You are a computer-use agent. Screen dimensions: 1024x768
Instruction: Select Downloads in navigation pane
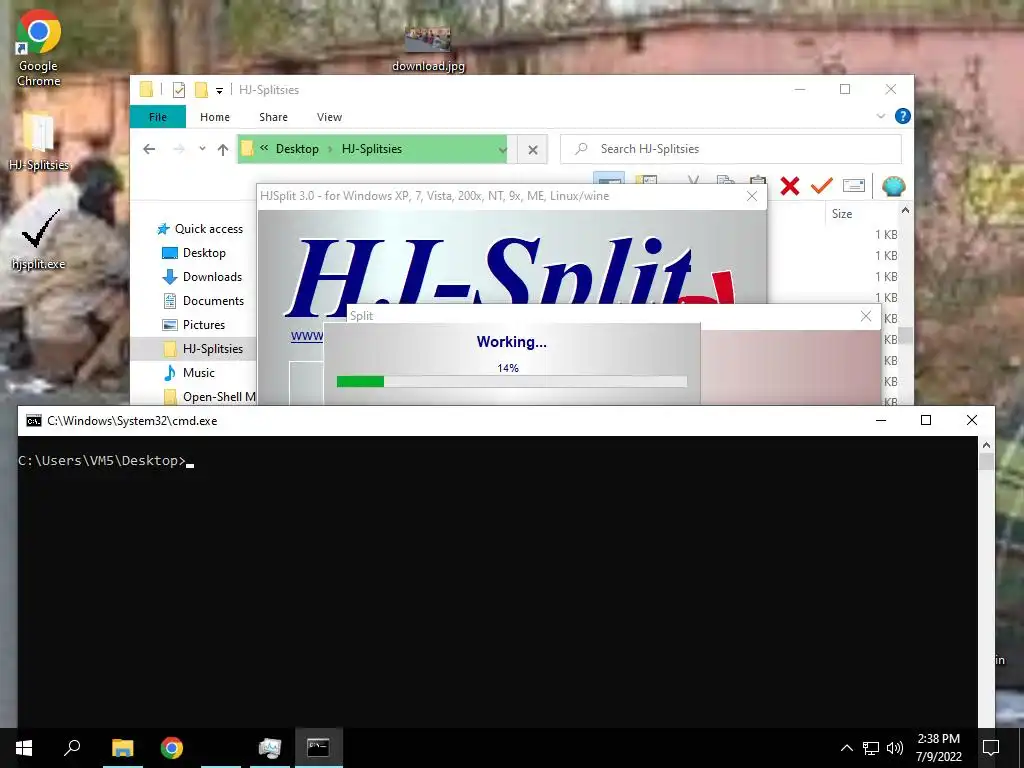[202, 277]
